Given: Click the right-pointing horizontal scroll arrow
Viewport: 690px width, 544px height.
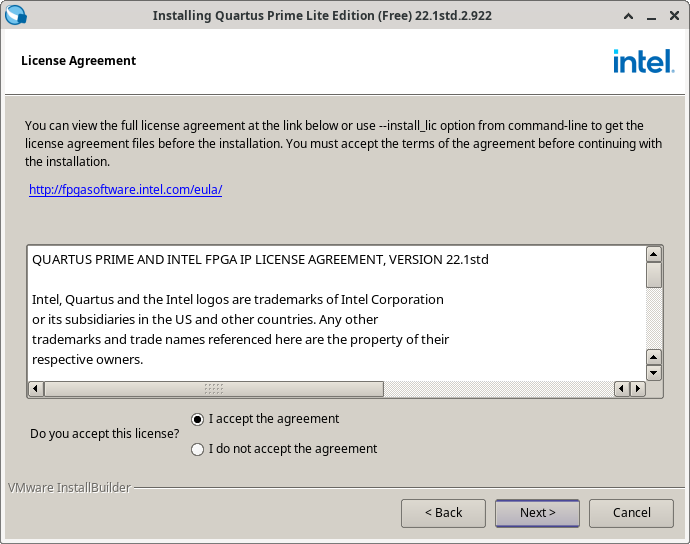Looking at the screenshot, I should coord(638,389).
